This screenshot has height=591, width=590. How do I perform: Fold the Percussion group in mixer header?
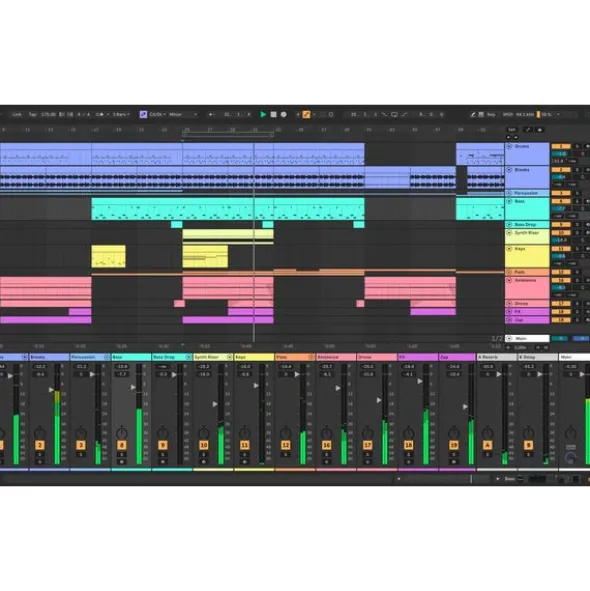(106, 357)
